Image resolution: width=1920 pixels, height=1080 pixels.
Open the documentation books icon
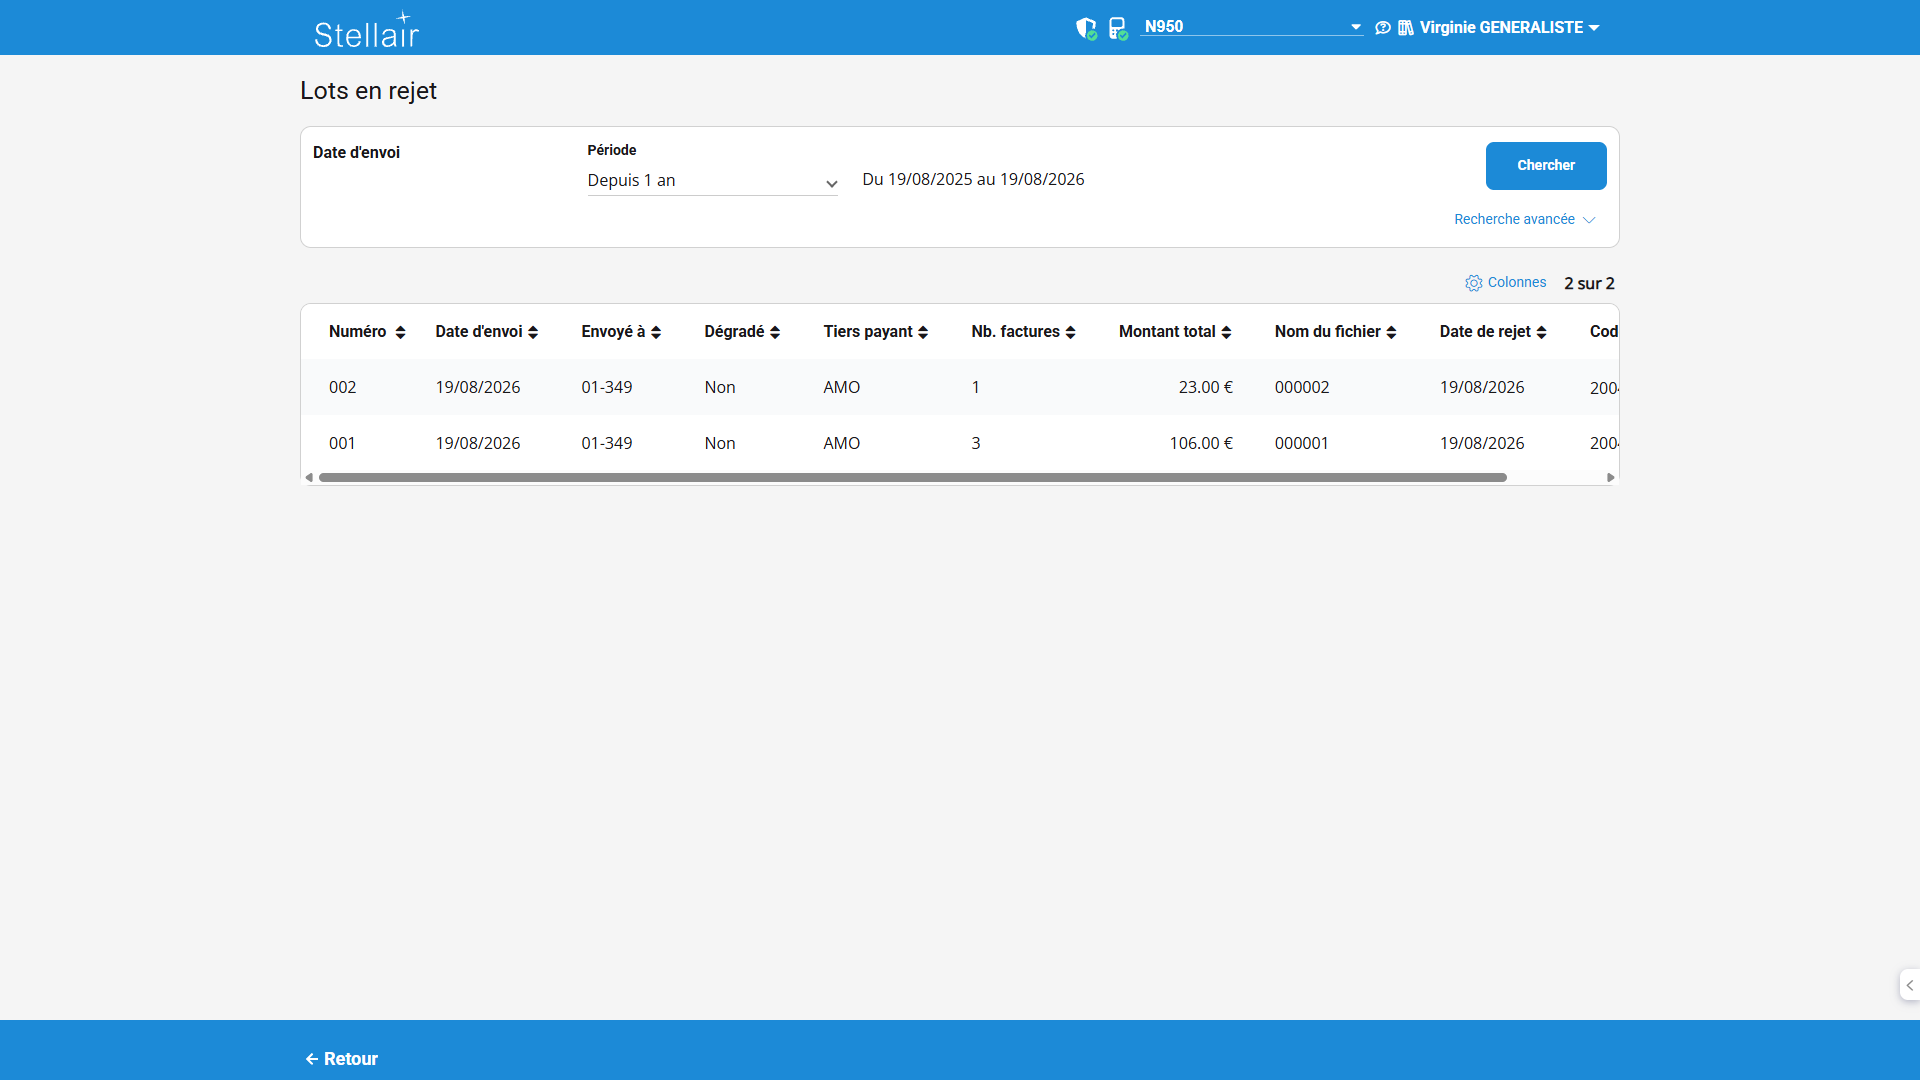click(1406, 28)
